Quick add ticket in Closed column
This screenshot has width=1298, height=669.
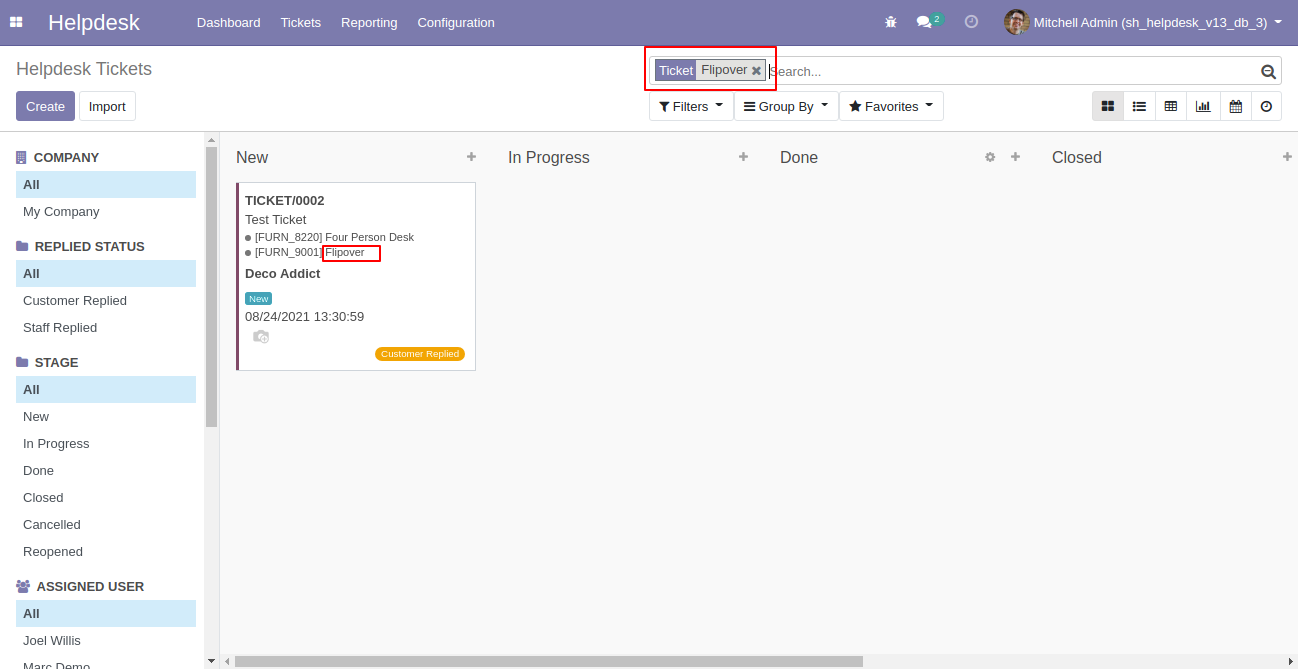1287,157
